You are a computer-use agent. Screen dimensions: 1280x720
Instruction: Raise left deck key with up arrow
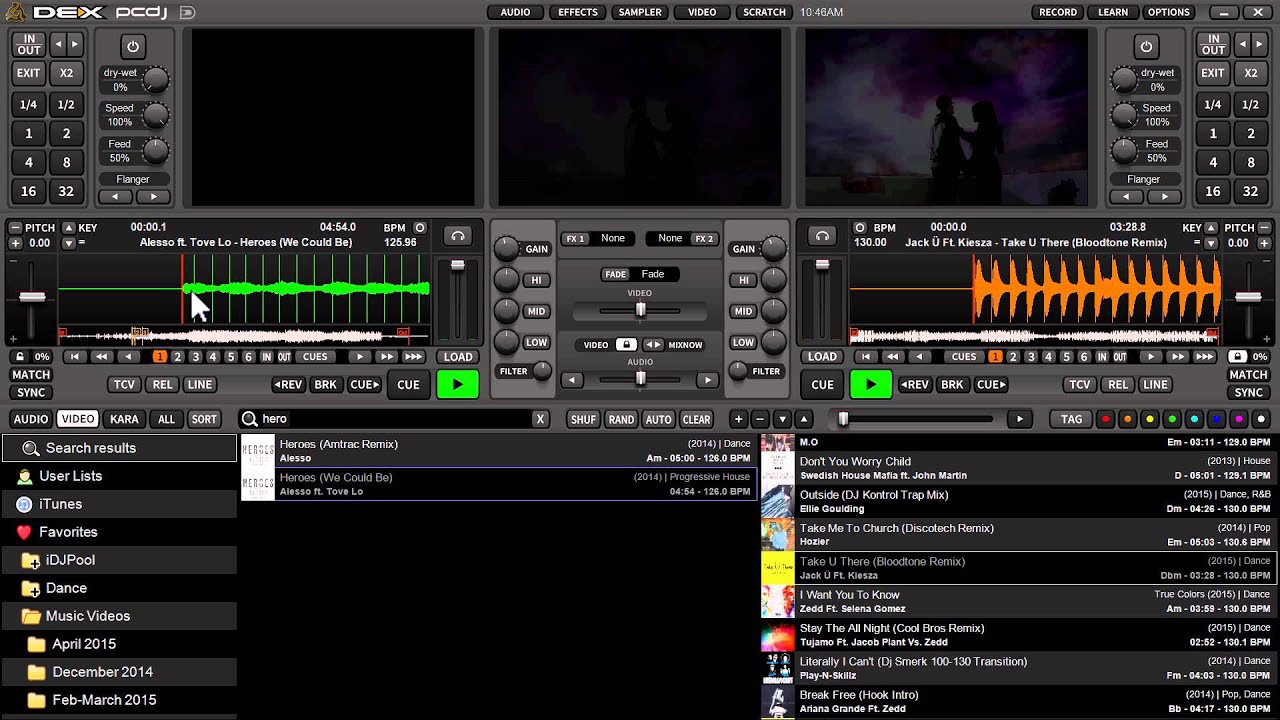coord(68,228)
